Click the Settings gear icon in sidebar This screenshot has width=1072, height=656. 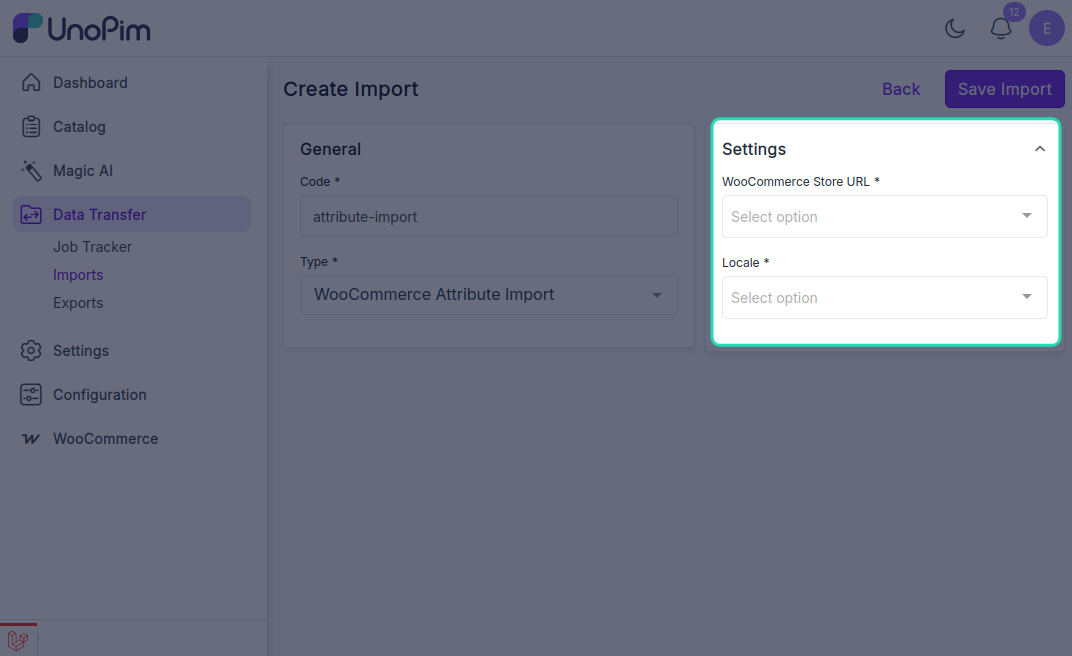[31, 351]
